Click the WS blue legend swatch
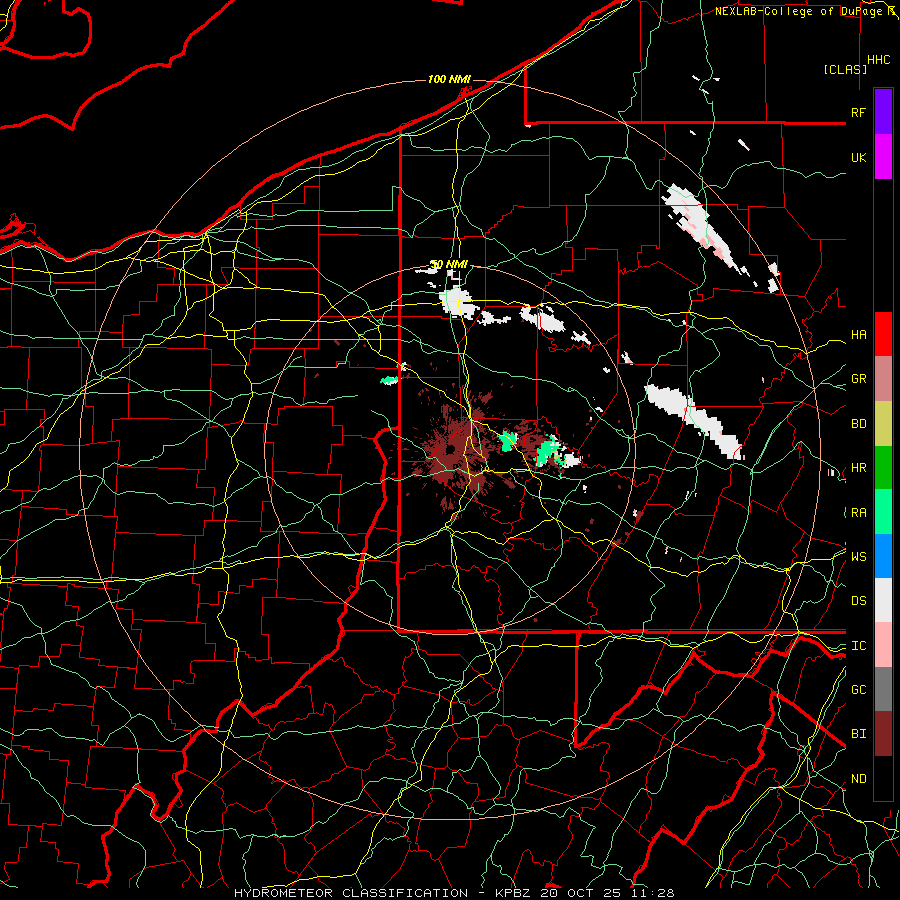This screenshot has width=900, height=900. tap(883, 556)
